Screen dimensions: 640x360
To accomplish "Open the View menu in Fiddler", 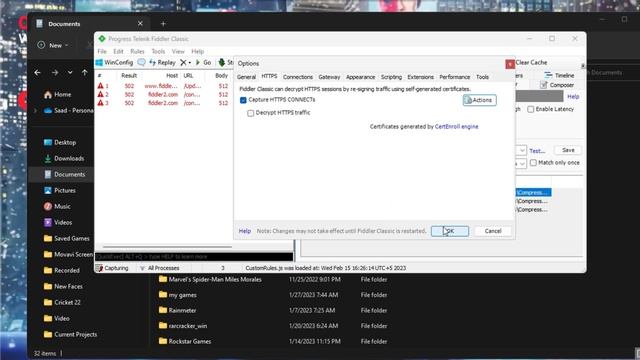I will click(178, 51).
